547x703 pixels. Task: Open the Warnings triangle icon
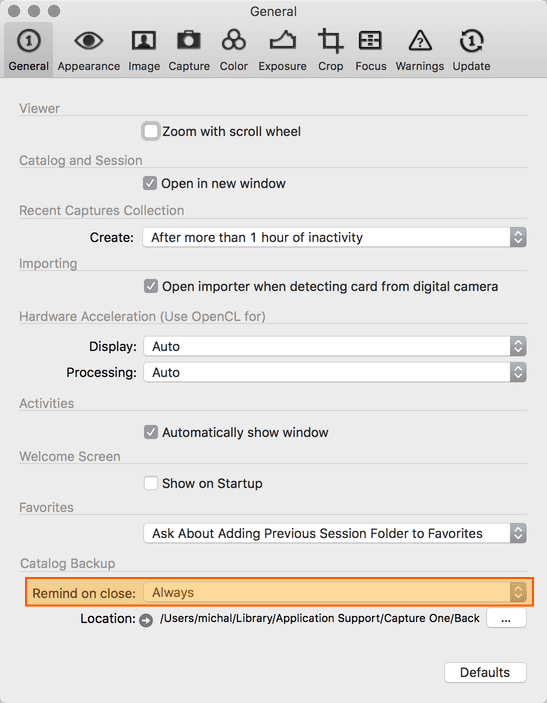tap(420, 41)
